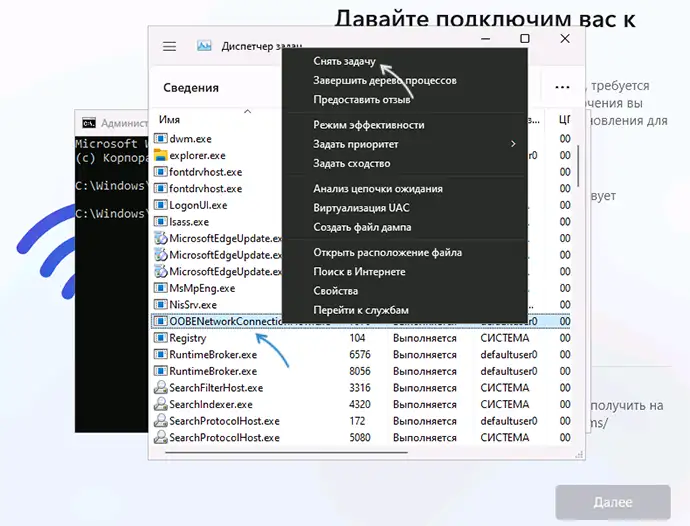The width and height of the screenshot is (690, 526).
Task: Select the LogonUI.exe process name
Action: tap(198, 205)
